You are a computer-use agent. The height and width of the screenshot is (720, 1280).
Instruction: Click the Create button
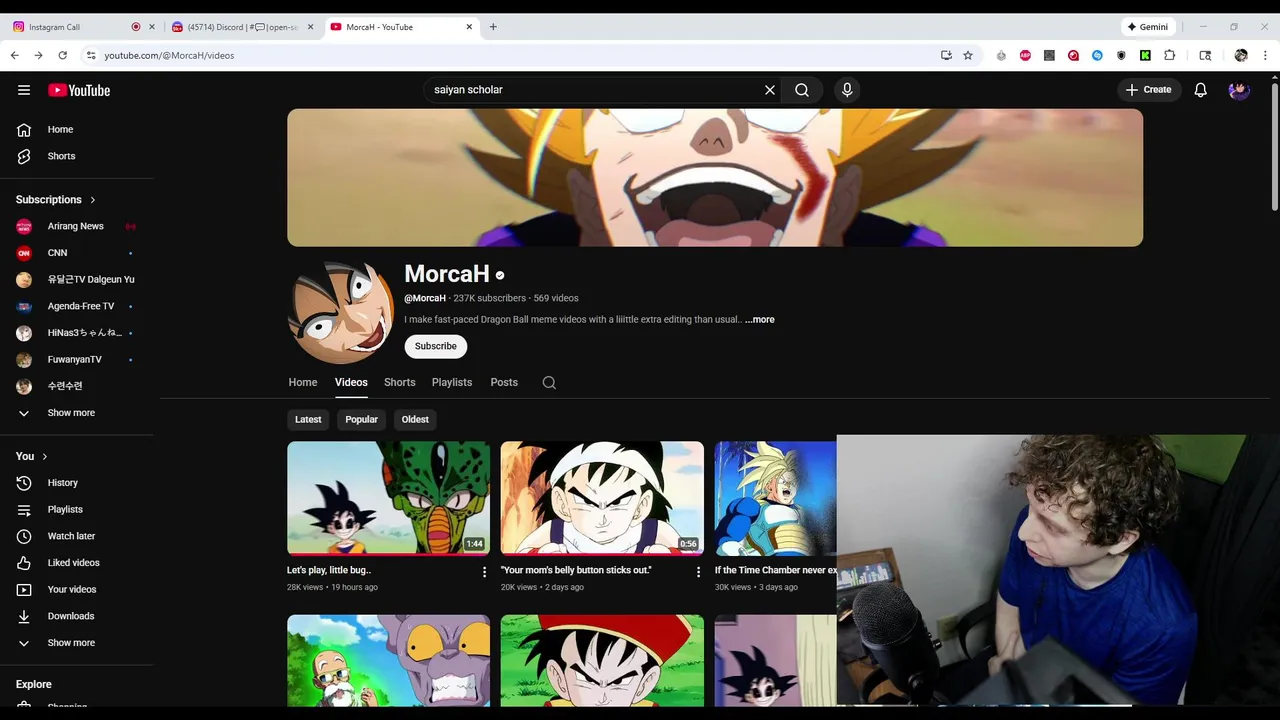pyautogui.click(x=1149, y=90)
